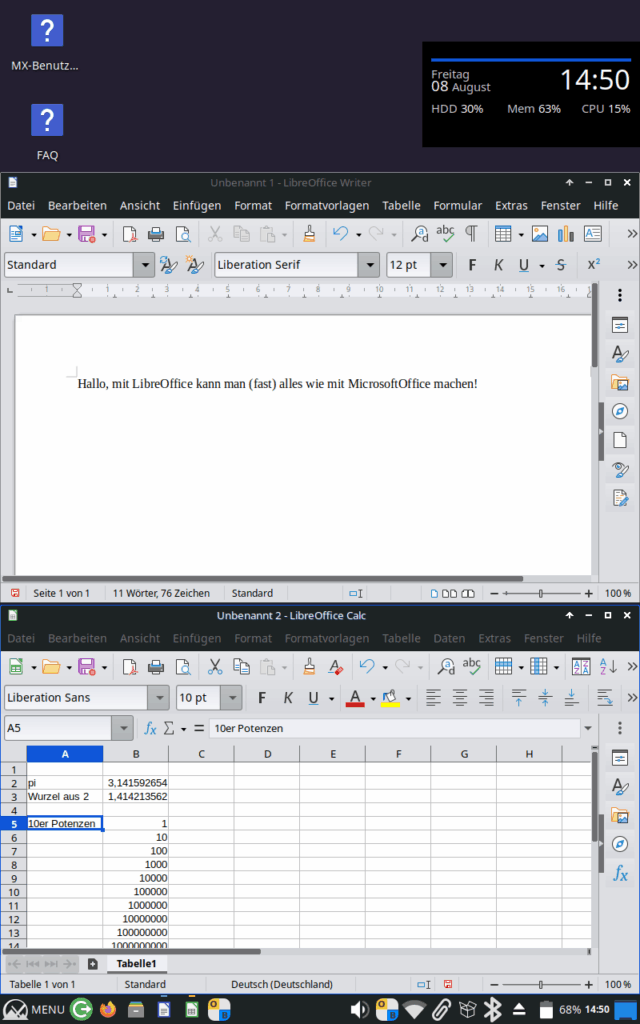
Task: Align cell contents to top in Calc
Action: click(519, 697)
